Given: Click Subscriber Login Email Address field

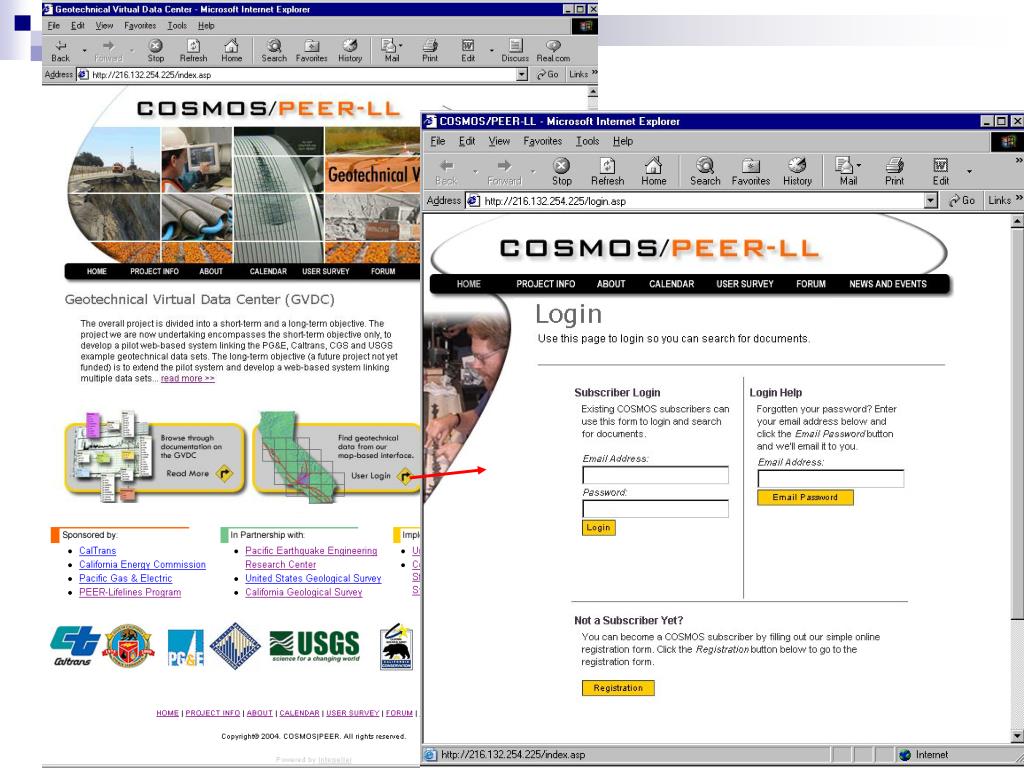Looking at the screenshot, I should pos(655,475).
